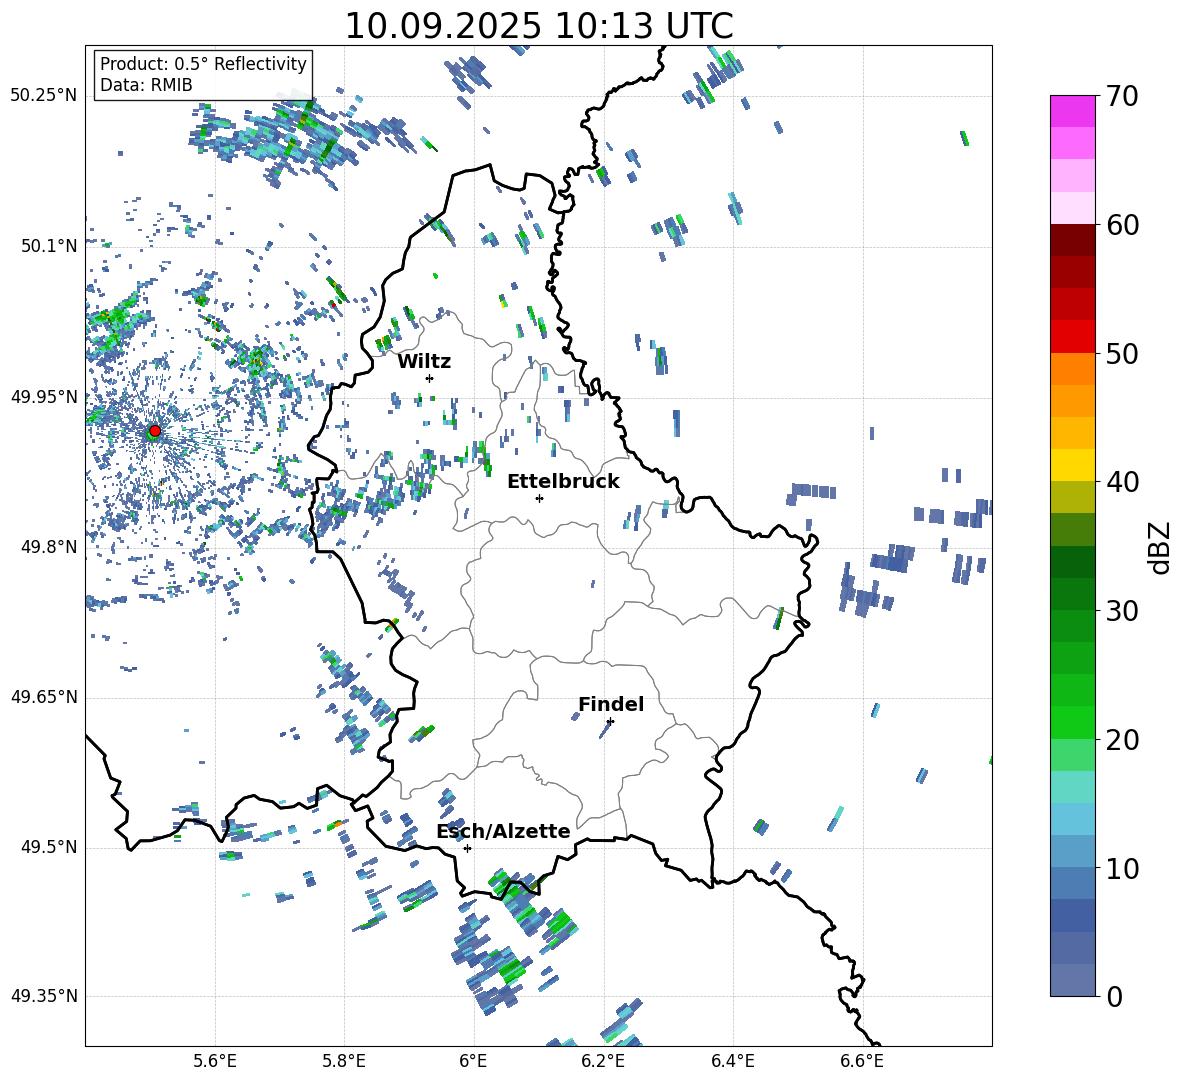This screenshot has height=1081, width=1184.
Task: Click the 40 colorbar tick label
Action: pyautogui.click(x=1123, y=482)
